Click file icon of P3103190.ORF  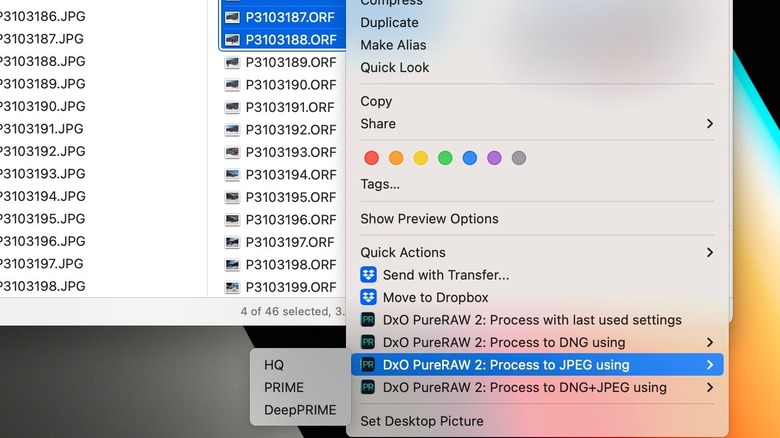pyautogui.click(x=232, y=85)
